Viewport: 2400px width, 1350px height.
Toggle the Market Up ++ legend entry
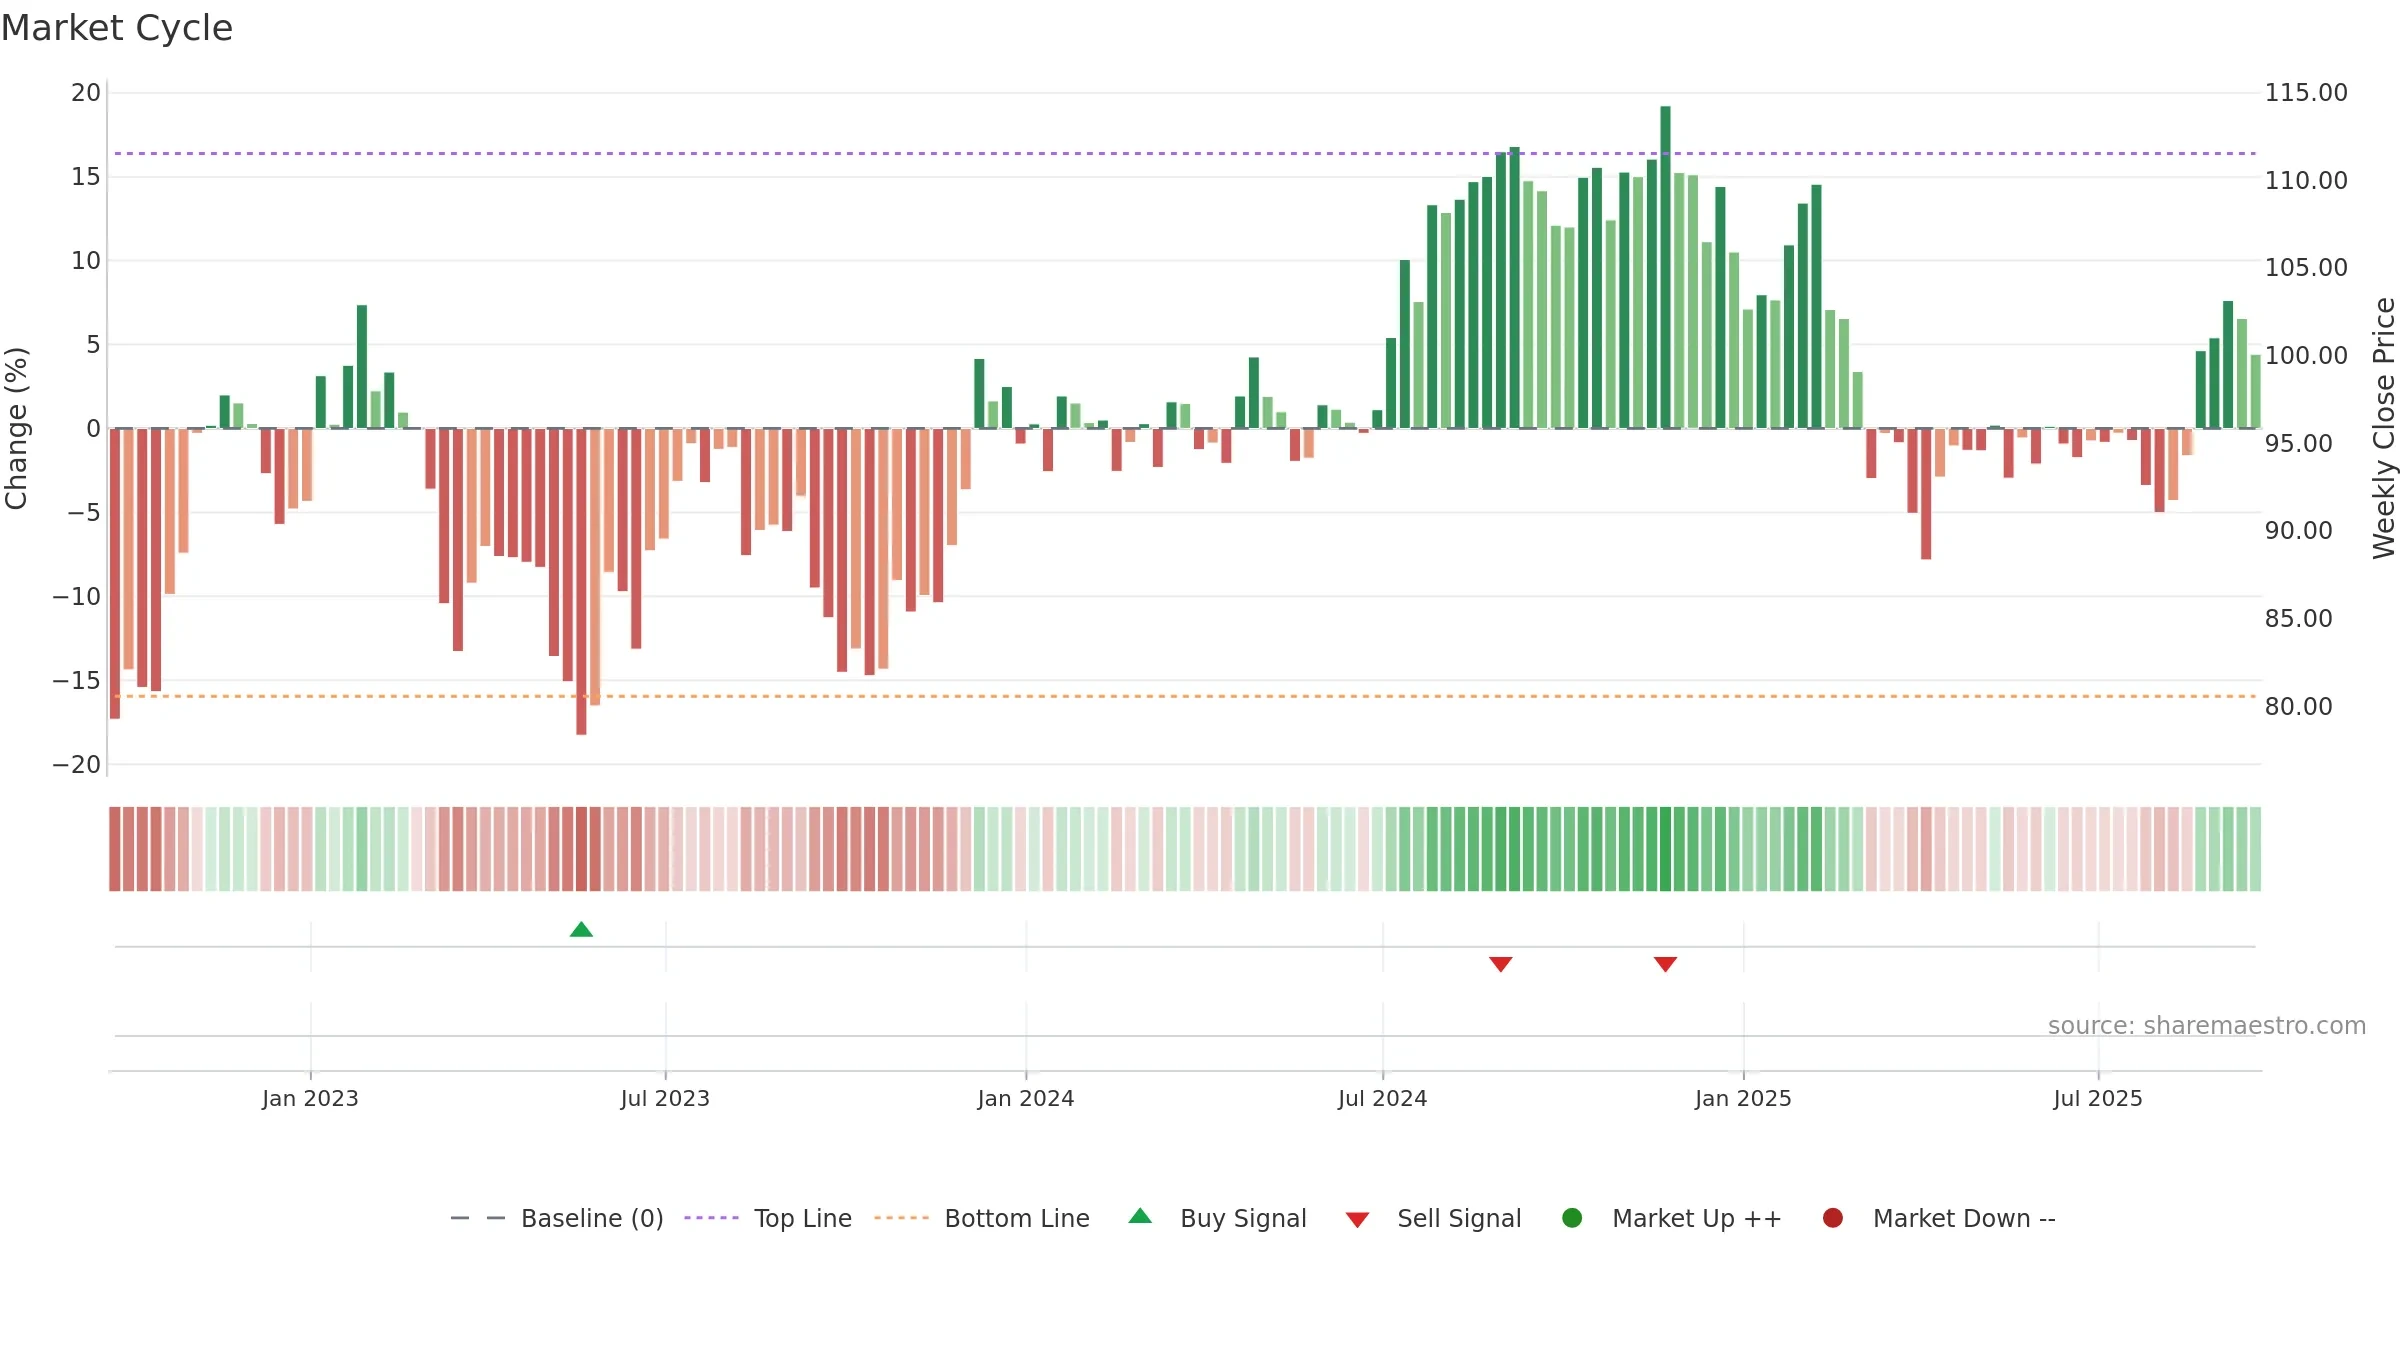tap(1671, 1218)
